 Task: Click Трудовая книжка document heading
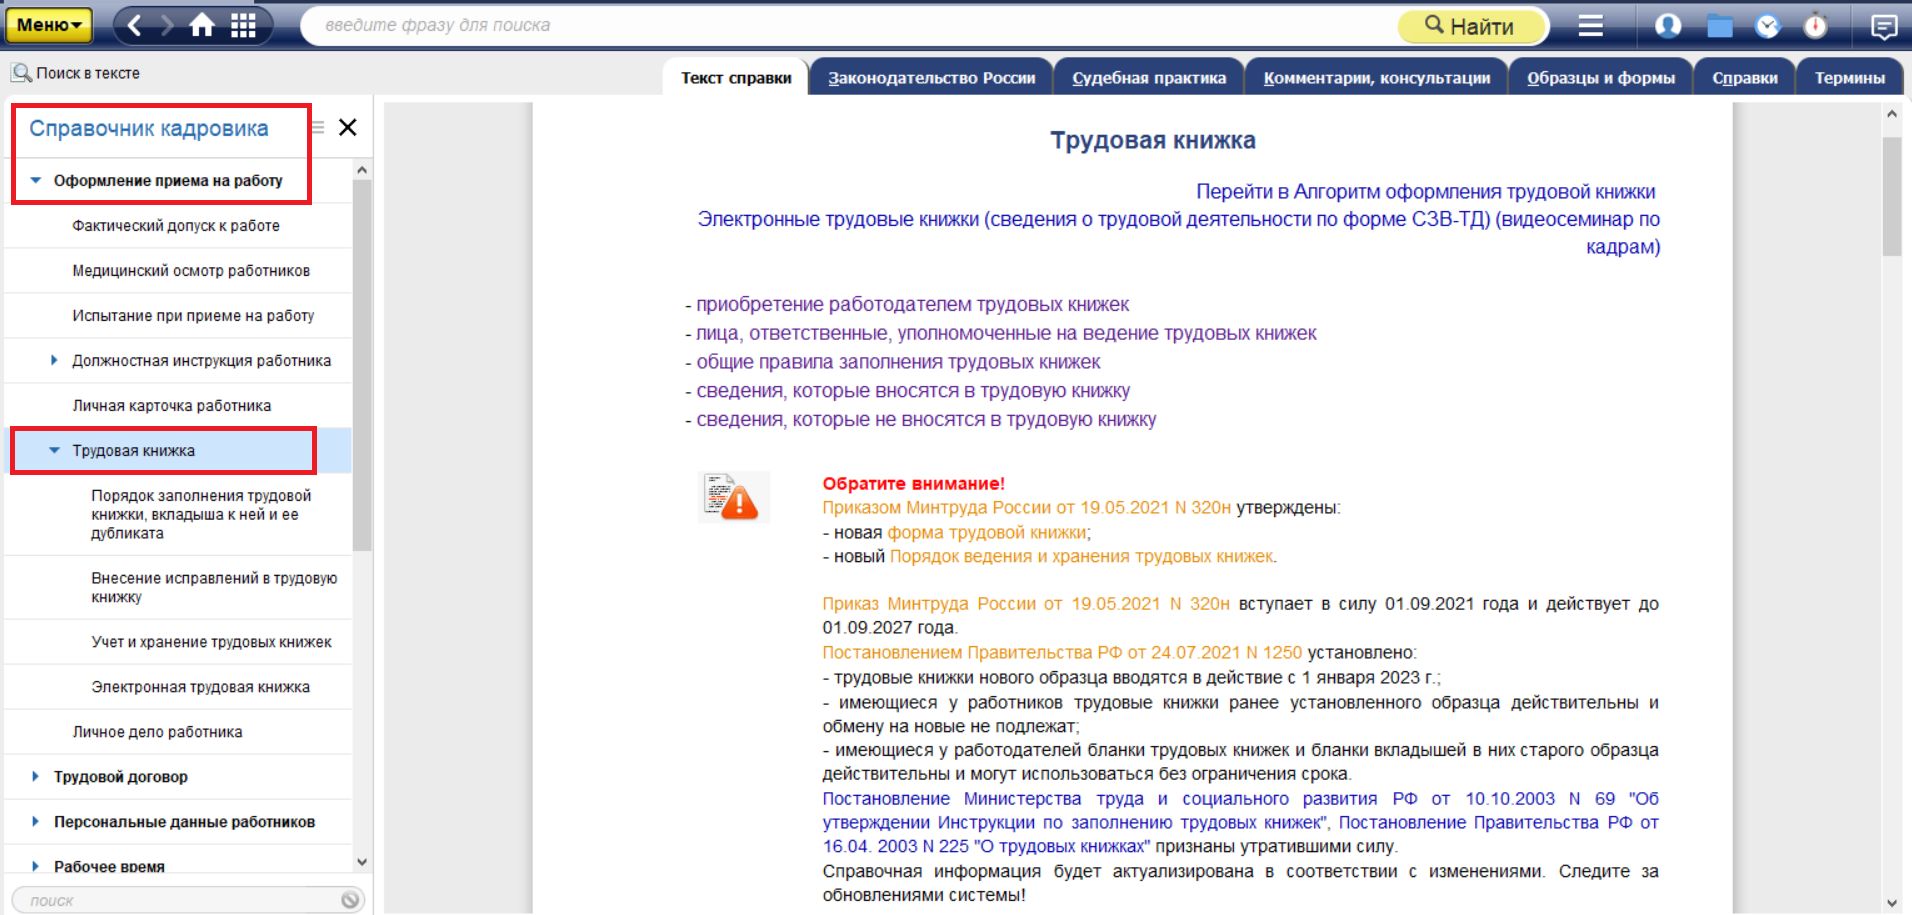click(x=1152, y=141)
